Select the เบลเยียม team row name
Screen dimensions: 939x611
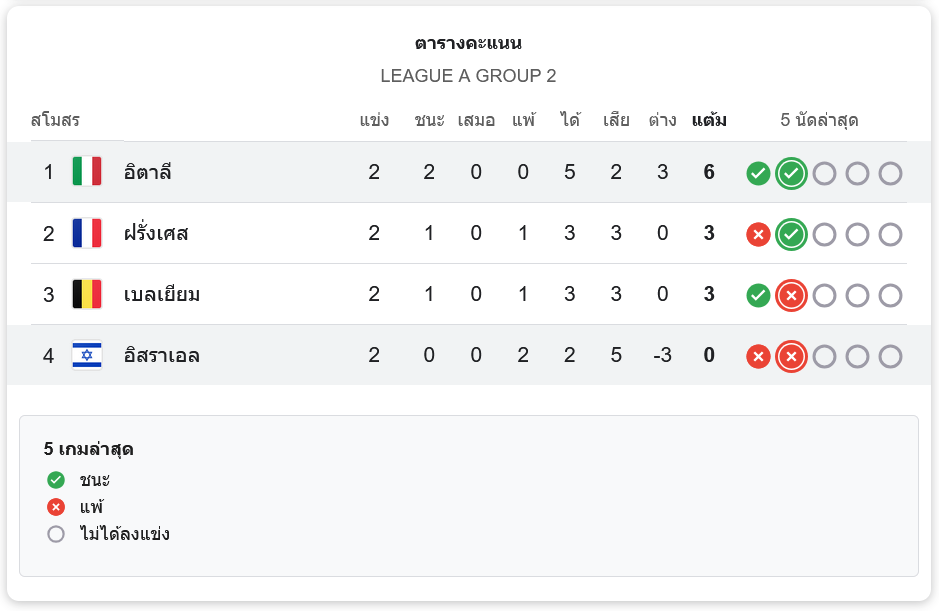click(x=162, y=294)
